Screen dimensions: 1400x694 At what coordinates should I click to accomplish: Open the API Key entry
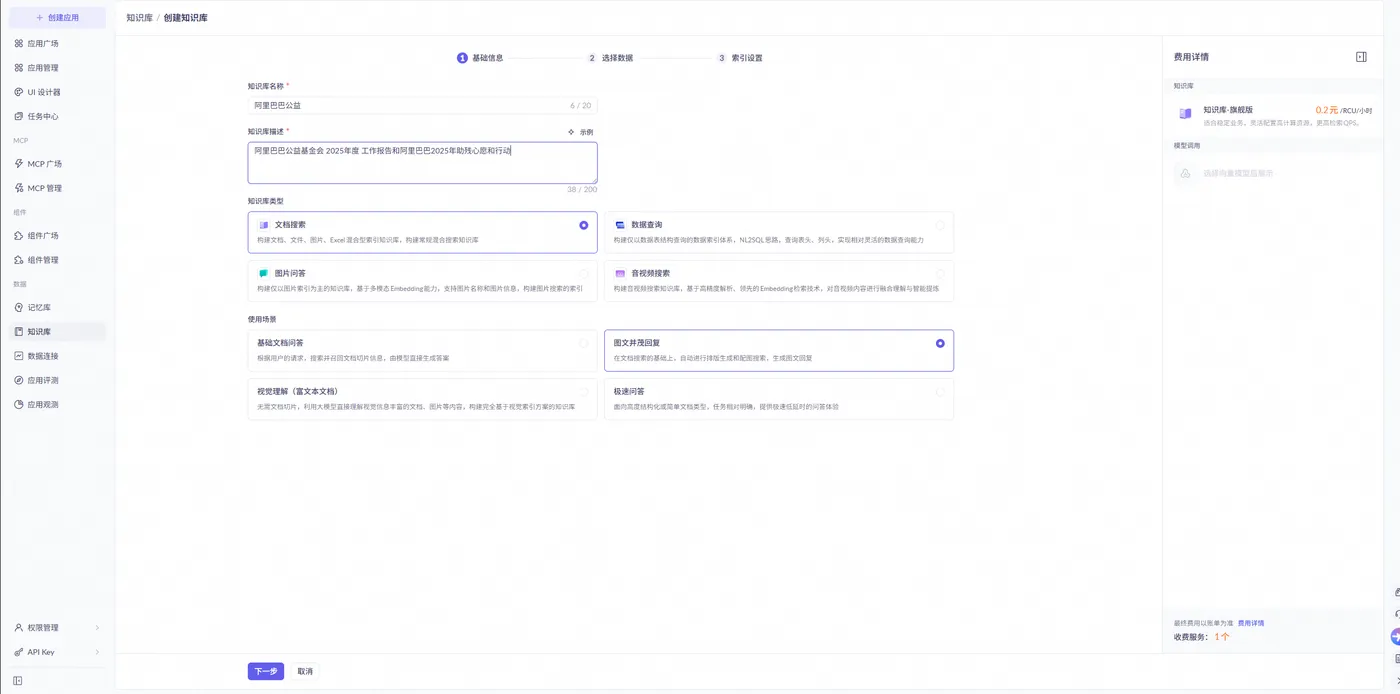tap(57, 652)
